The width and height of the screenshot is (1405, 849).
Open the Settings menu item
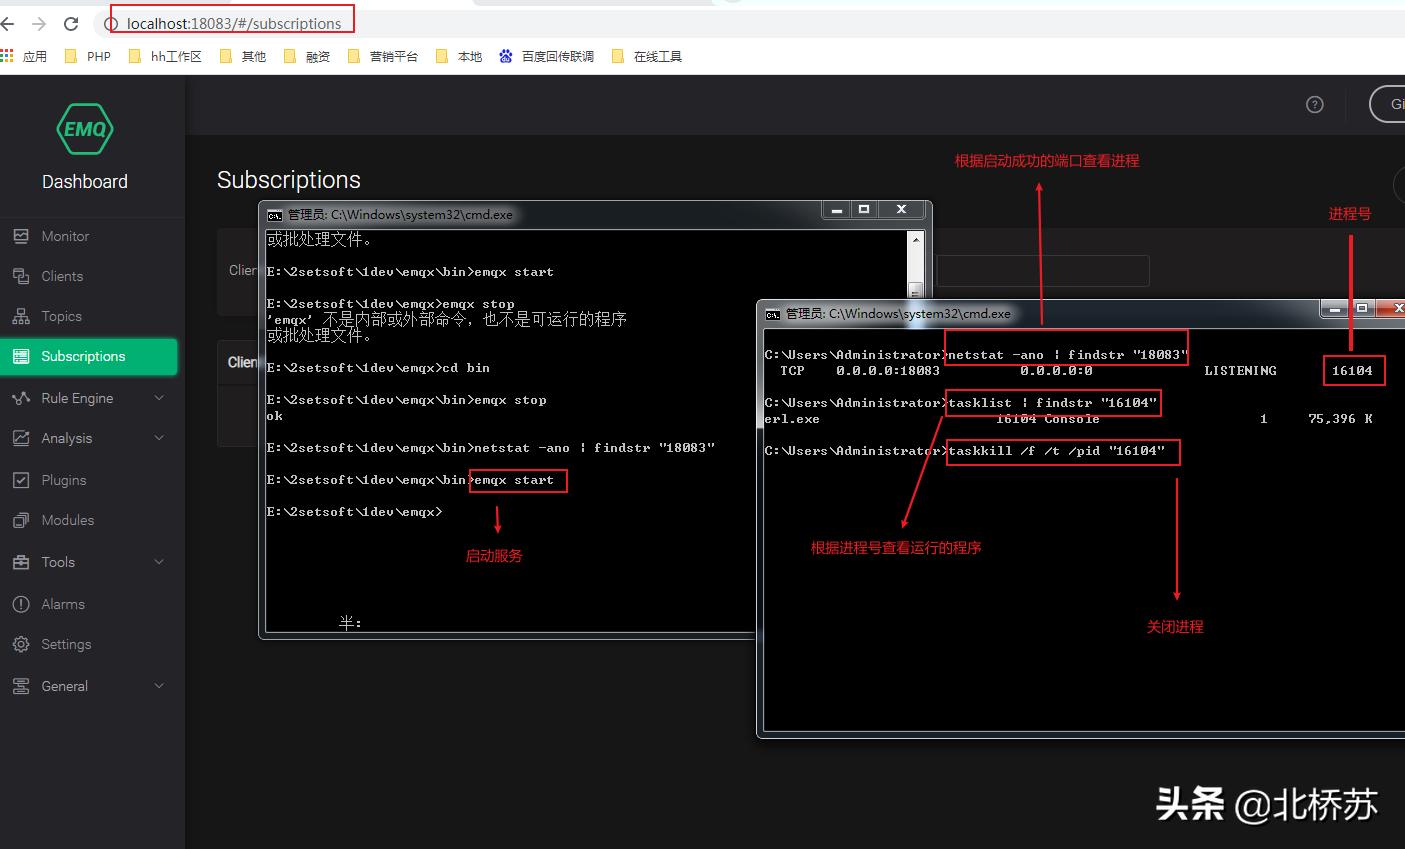pos(89,644)
